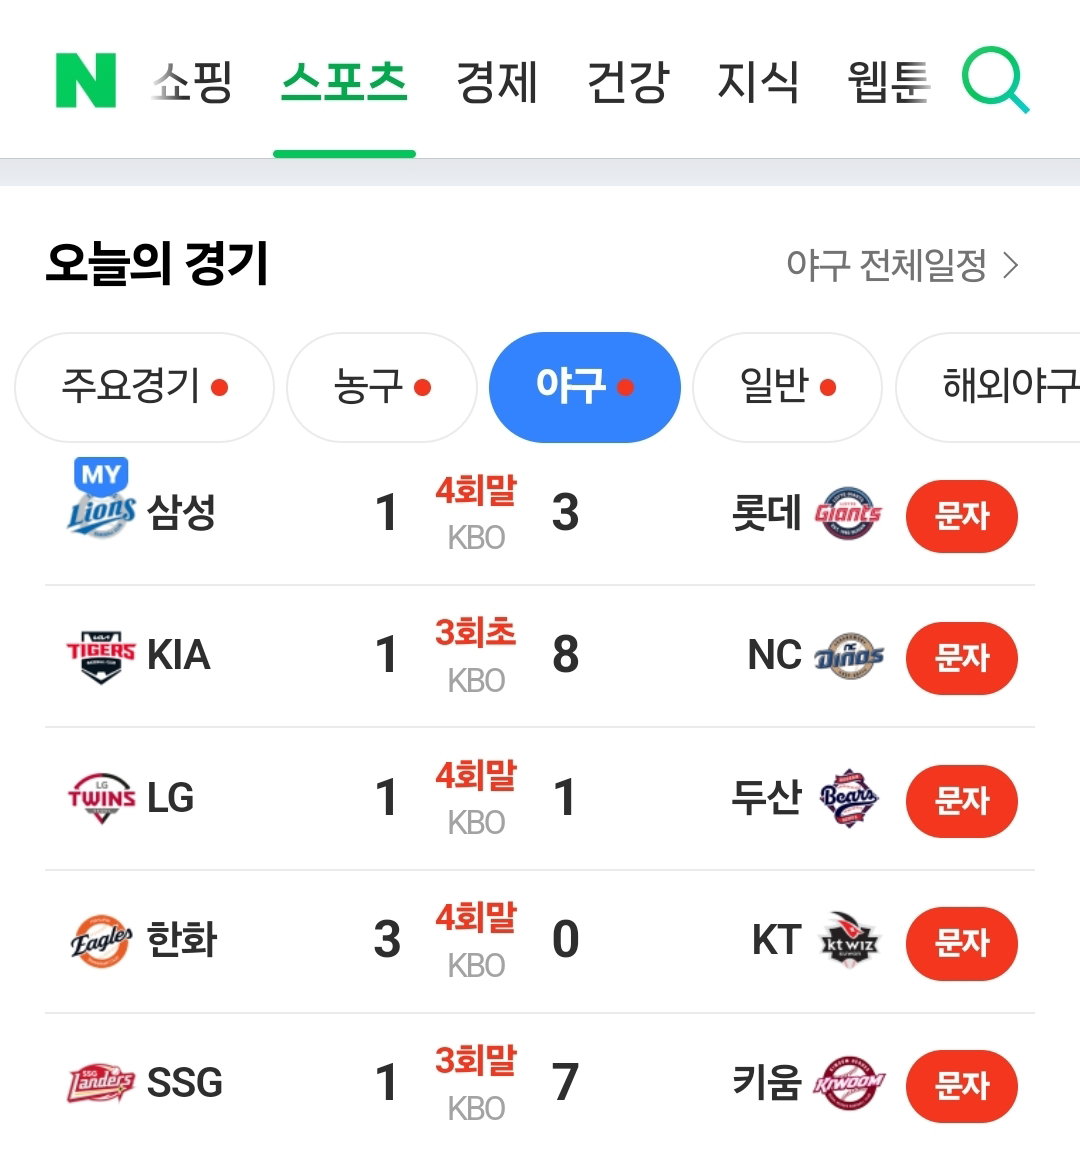The image size is (1080, 1150).
Task: Choose the 일반 filter chip
Action: 787,387
